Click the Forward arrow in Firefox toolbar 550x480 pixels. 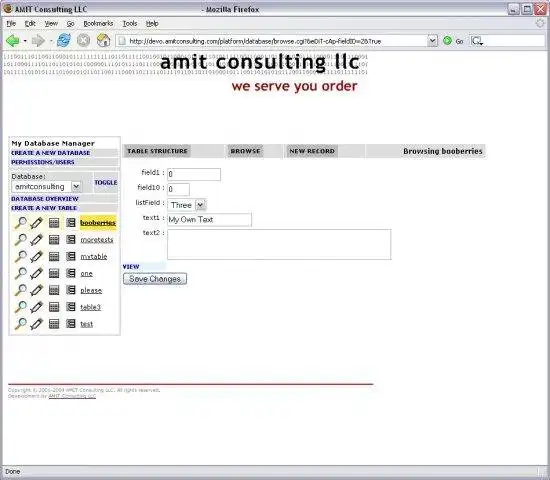38,41
